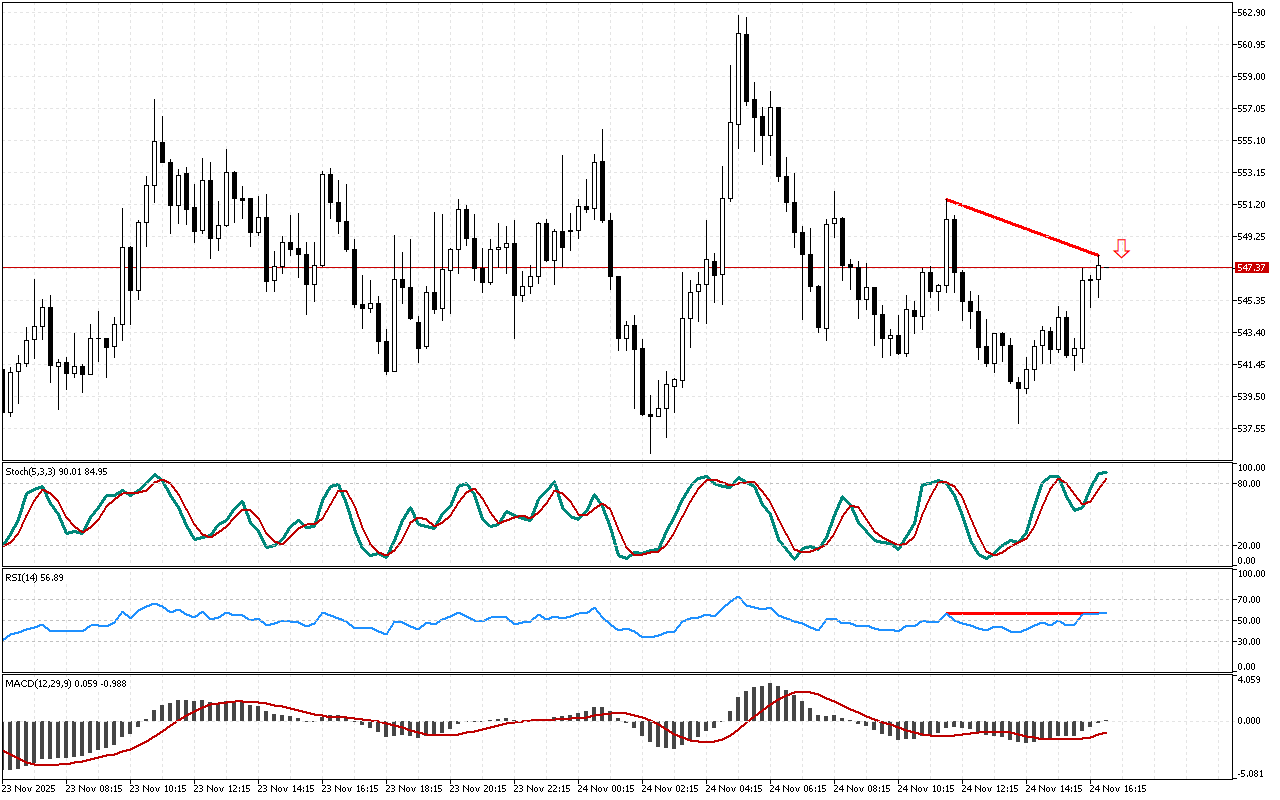Select the red descending trendline on price chart

1022,228
